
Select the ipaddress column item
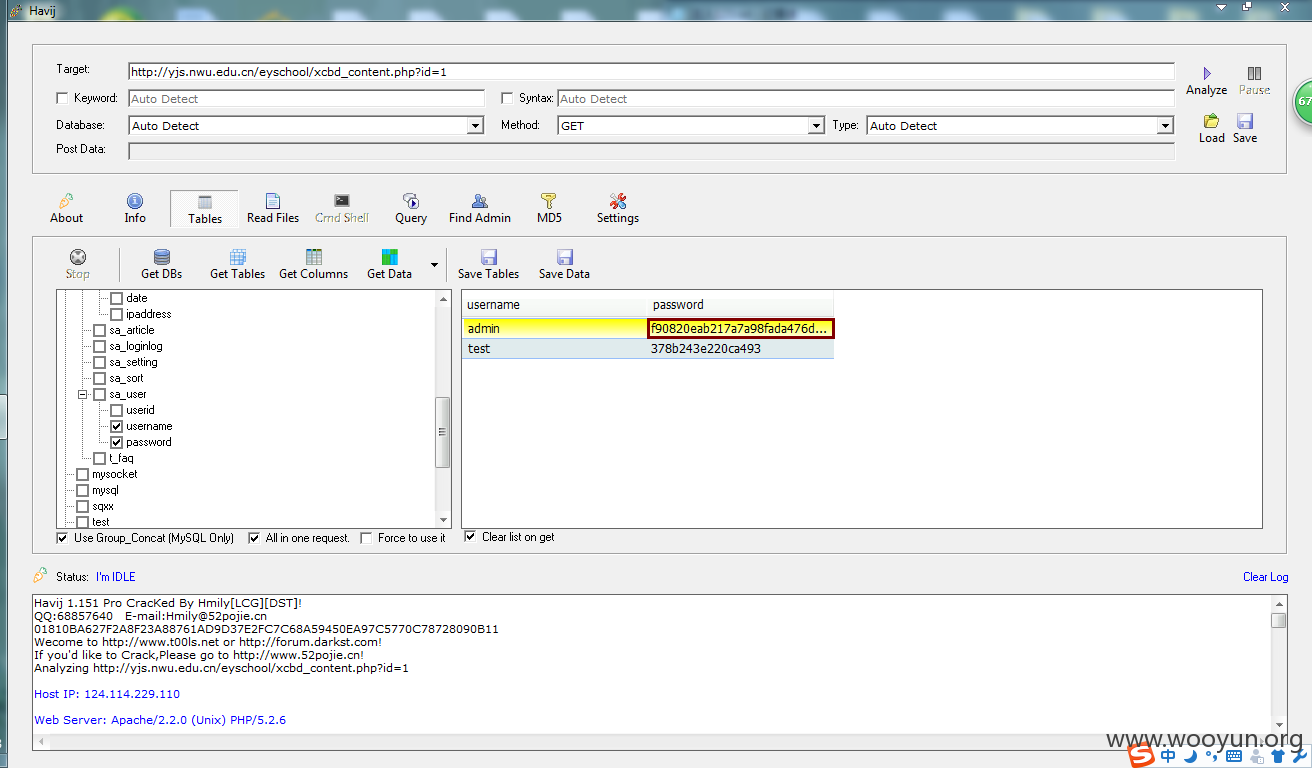pyautogui.click(x=149, y=314)
